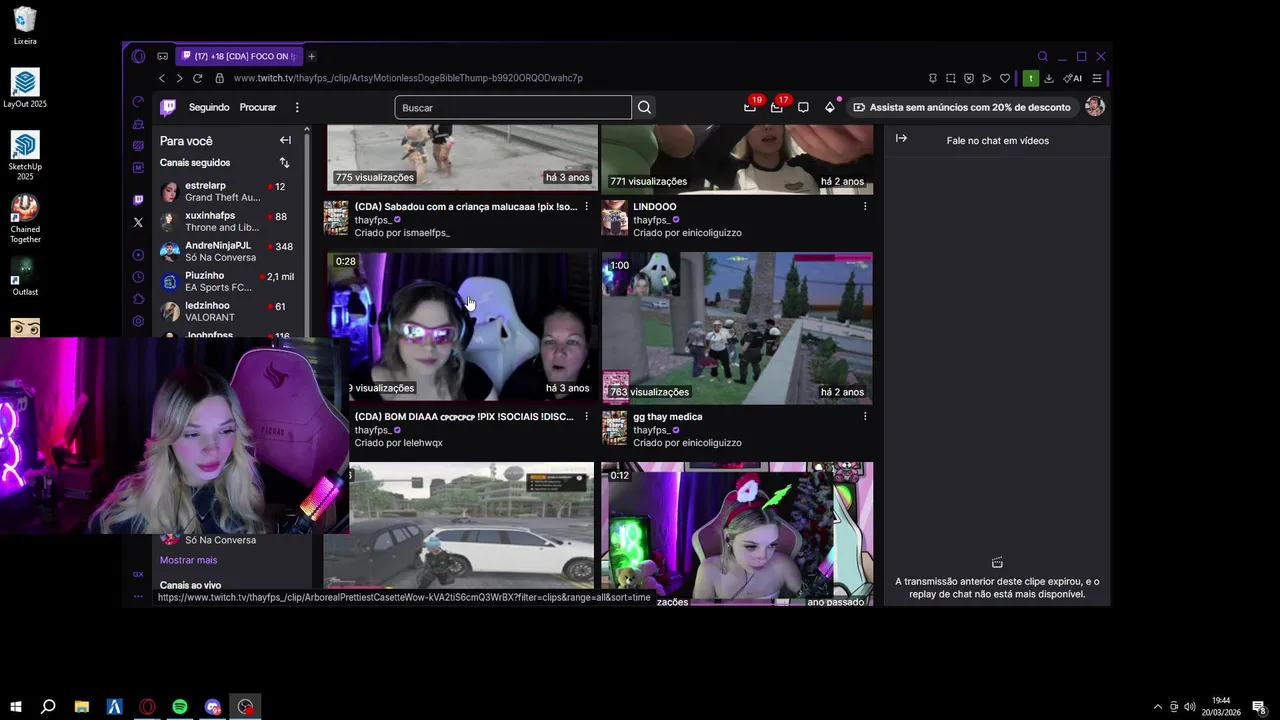Screen dimensions: 1280x720
Task: Open Twitch icon with 17 badge
Action: [x=776, y=107]
